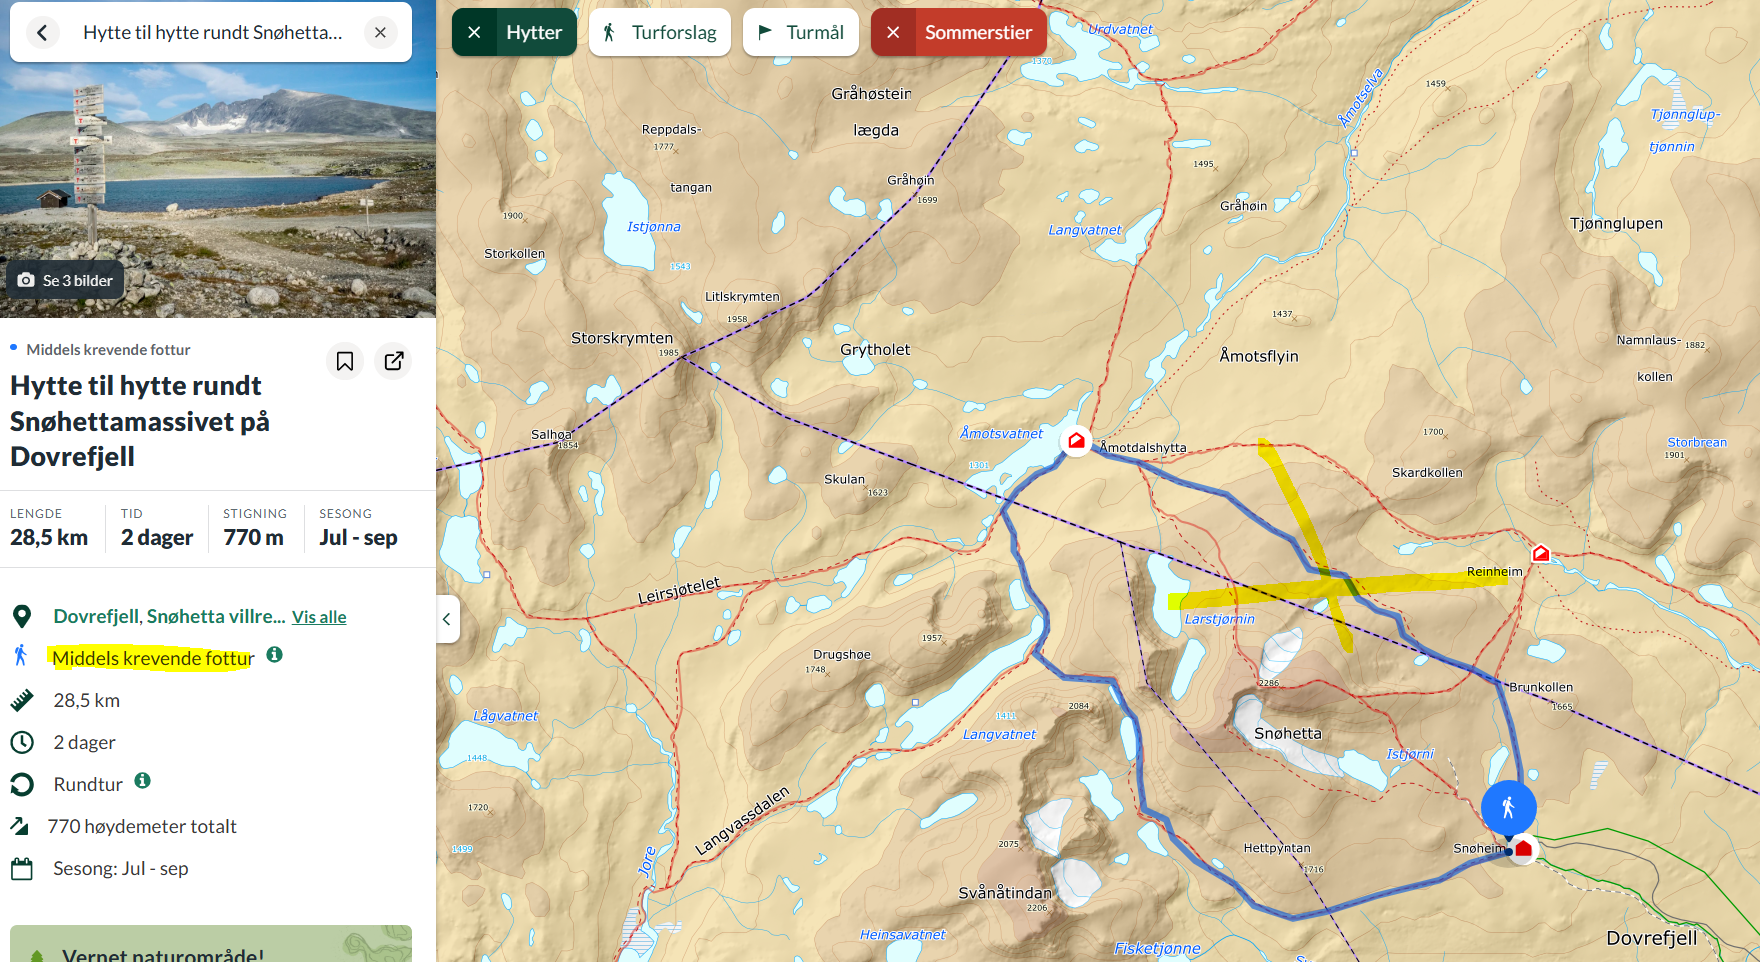This screenshot has width=1760, height=962.
Task: Turn off the Sommerstier layer filter
Action: (x=894, y=33)
